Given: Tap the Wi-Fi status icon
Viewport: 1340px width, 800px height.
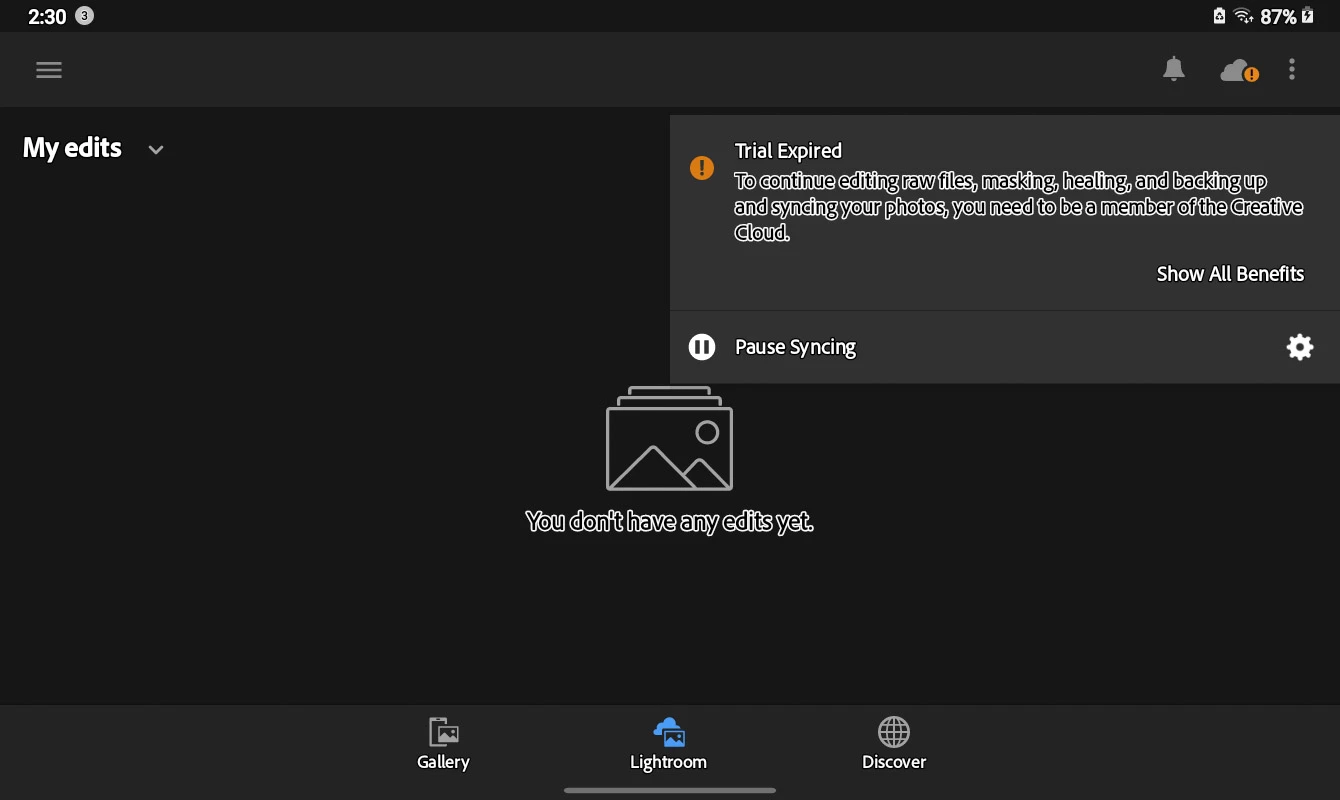Looking at the screenshot, I should pyautogui.click(x=1243, y=16).
